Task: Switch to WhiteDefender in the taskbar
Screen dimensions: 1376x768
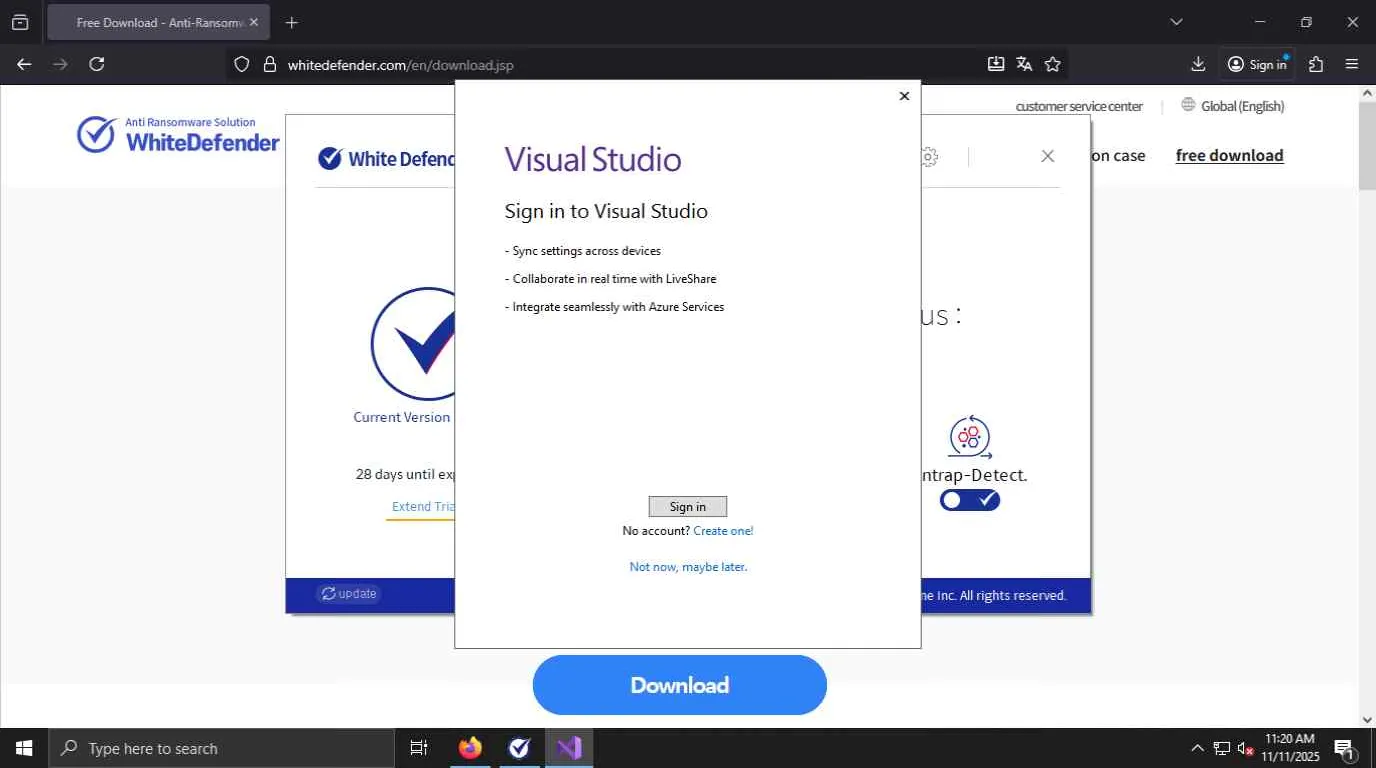Action: click(519, 748)
